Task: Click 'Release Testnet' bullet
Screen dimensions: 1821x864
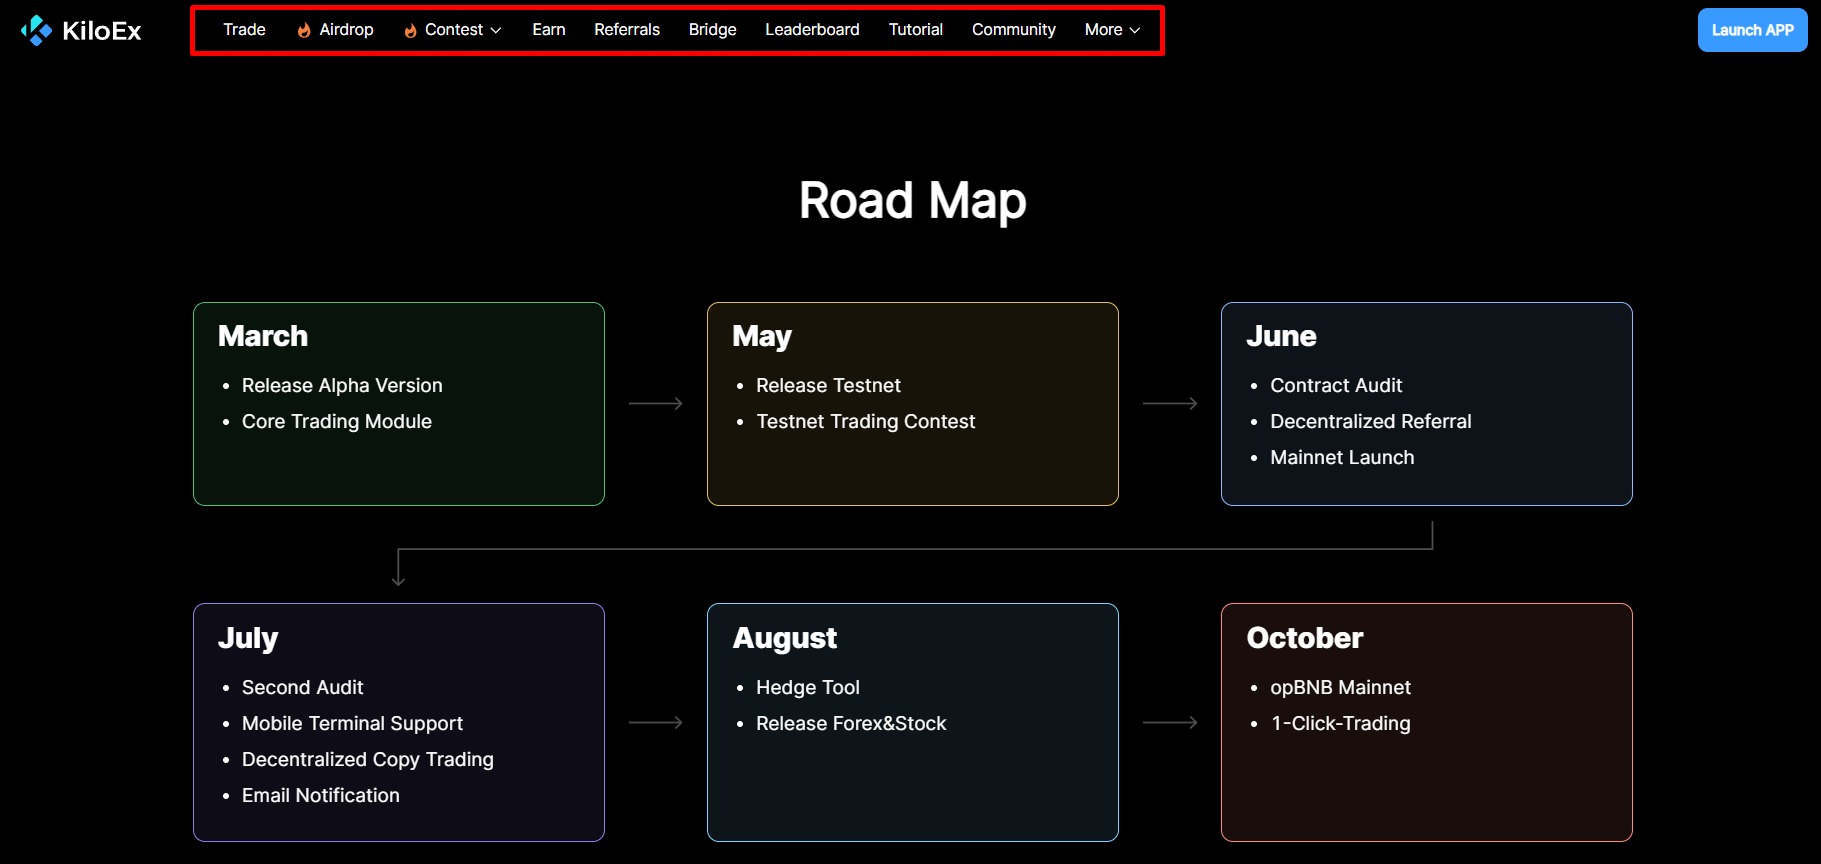Action: [x=828, y=386]
